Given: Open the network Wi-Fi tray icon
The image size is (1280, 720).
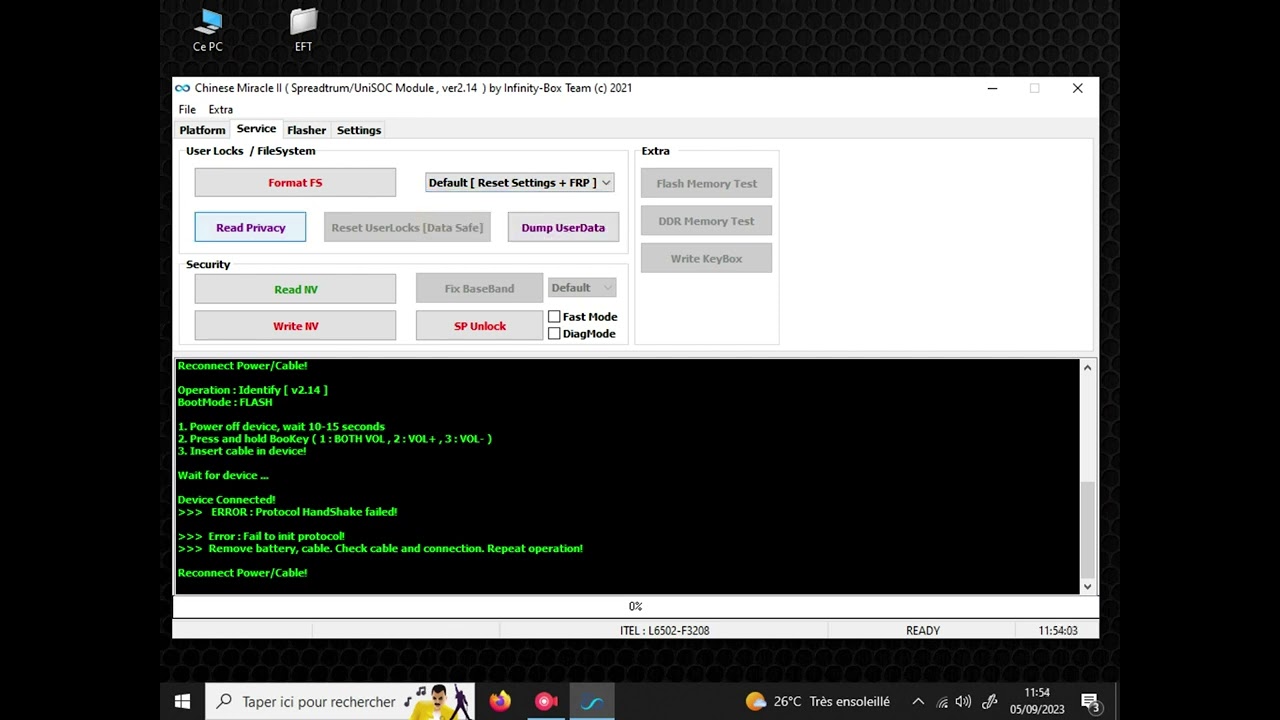Looking at the screenshot, I should [941, 701].
